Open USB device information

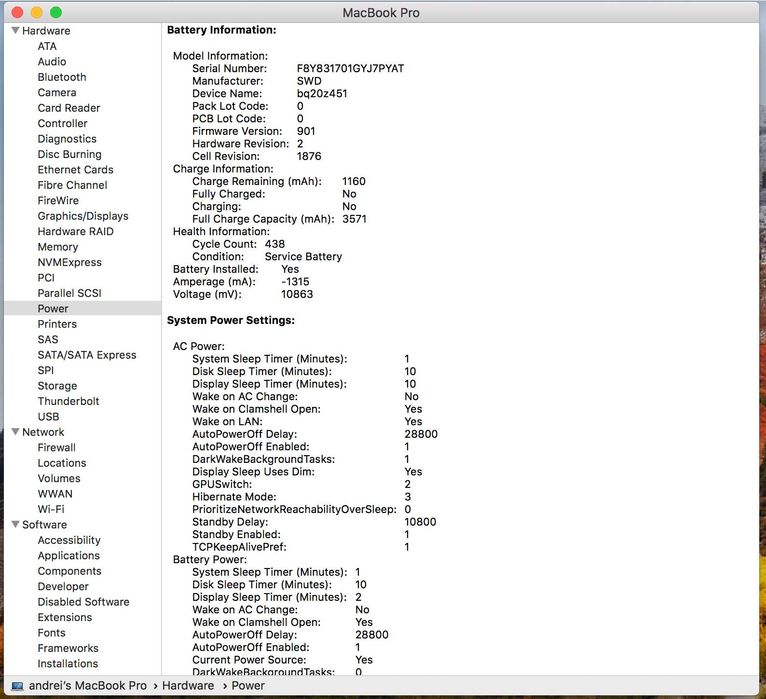[x=48, y=417]
